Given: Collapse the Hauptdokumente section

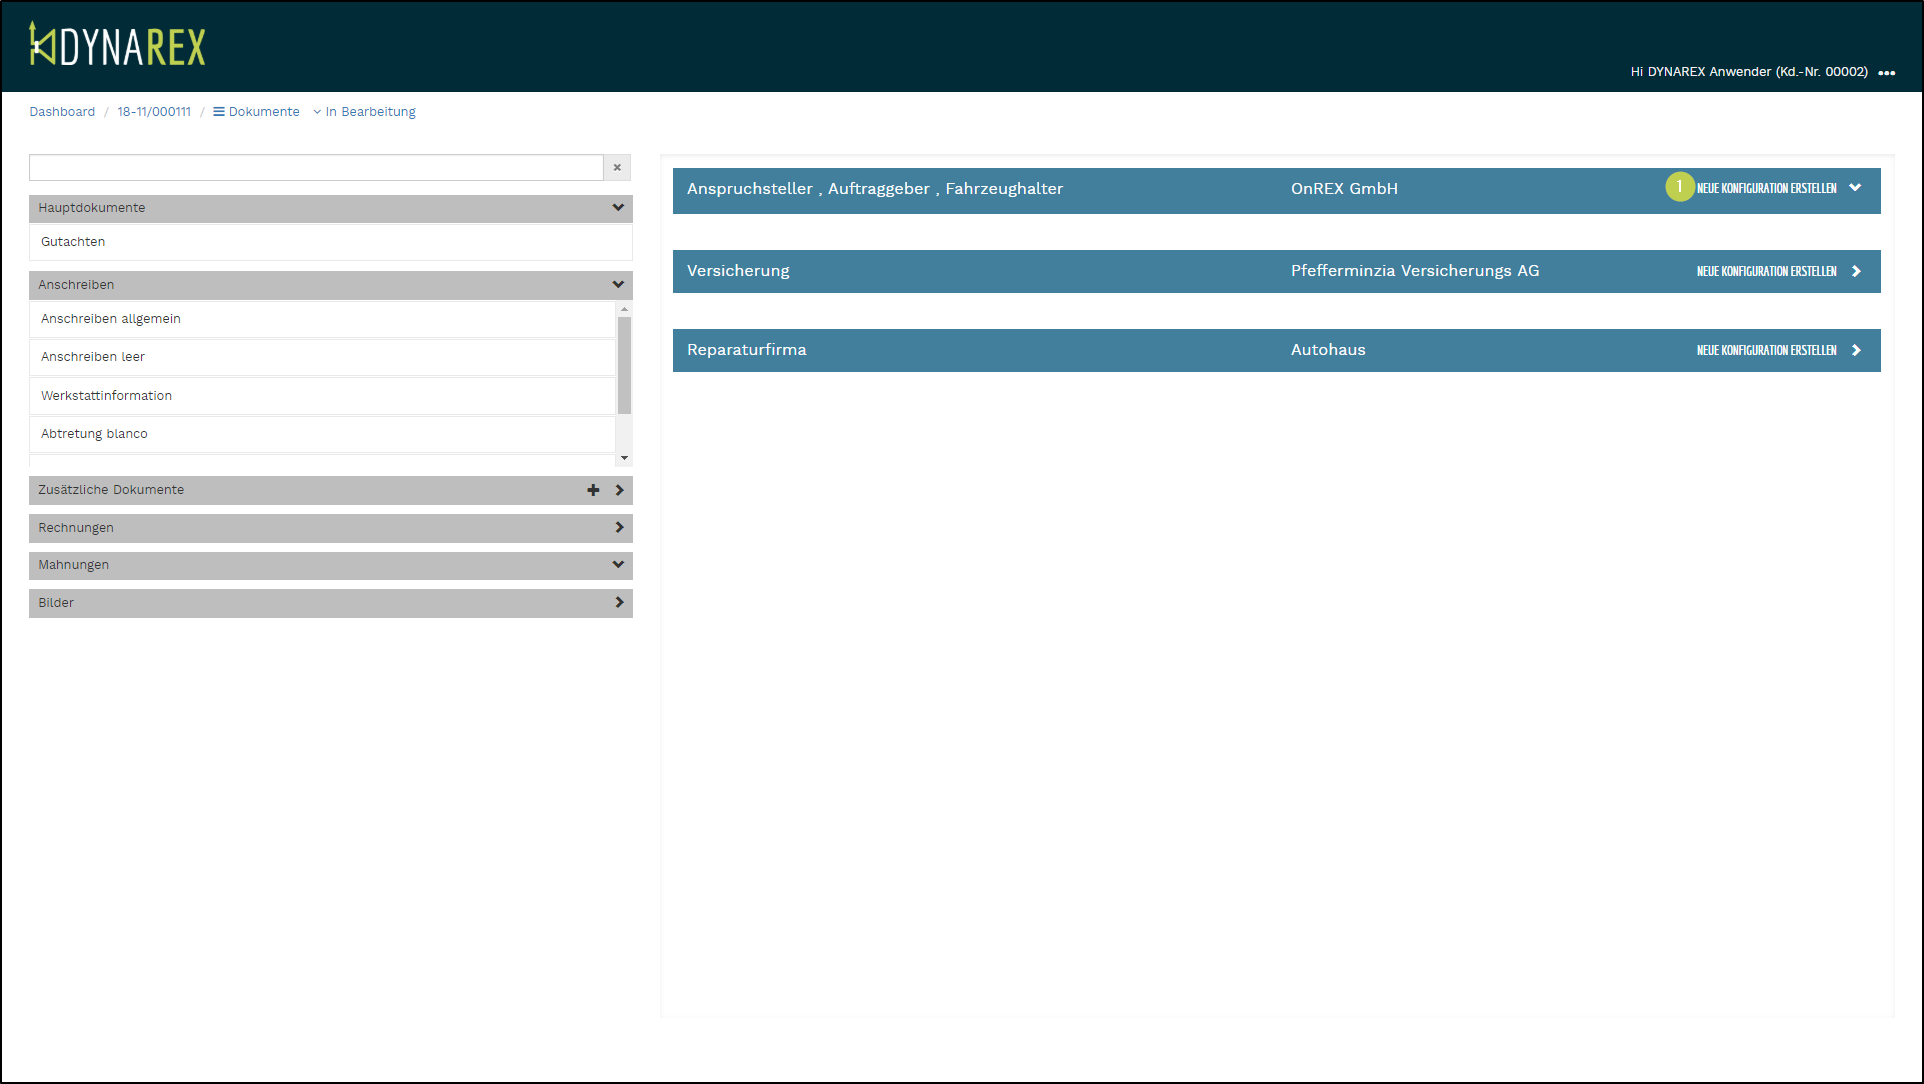Looking at the screenshot, I should point(618,208).
